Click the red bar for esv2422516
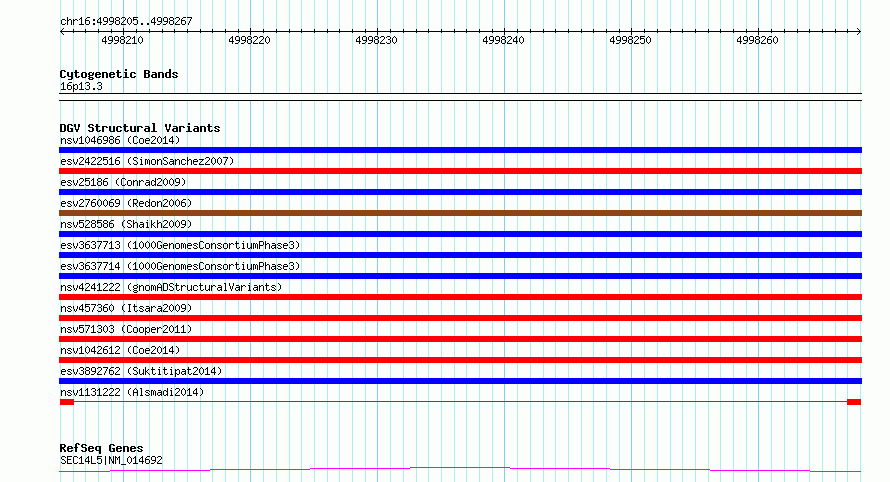 (x=460, y=171)
